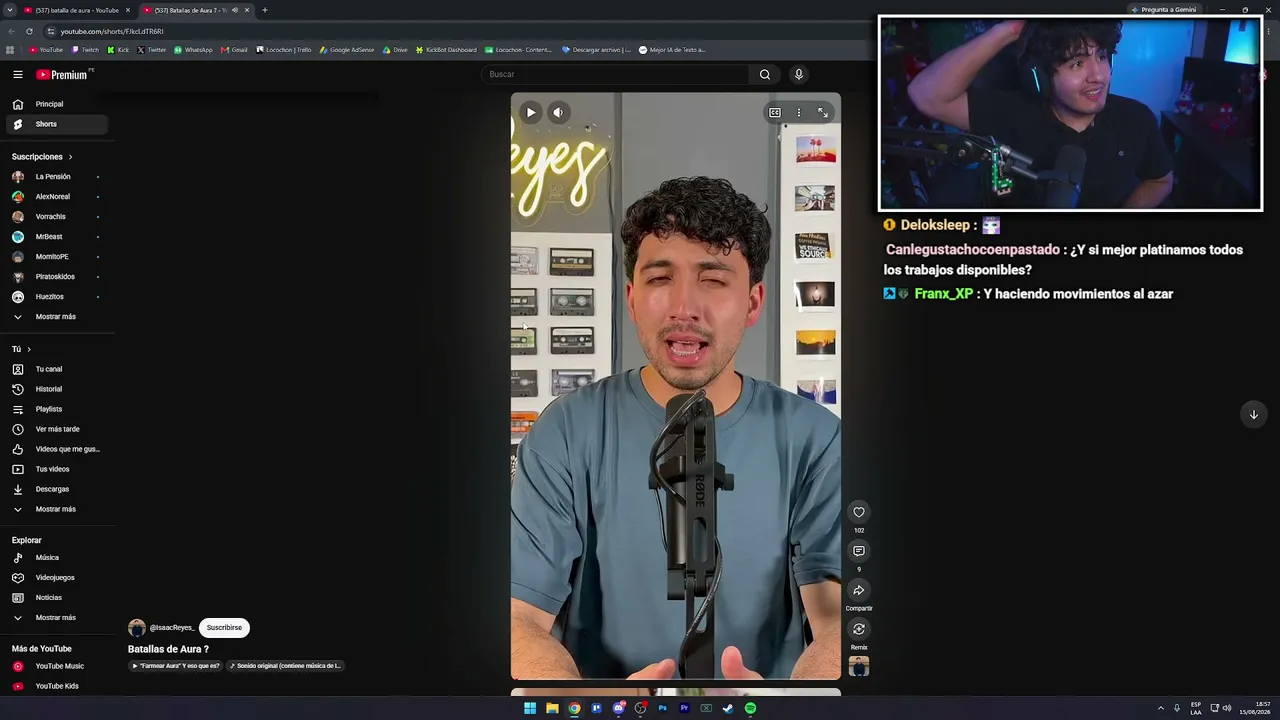Image resolution: width=1280 pixels, height=720 pixels.
Task: Open Spotify from the taskbar
Action: point(750,708)
